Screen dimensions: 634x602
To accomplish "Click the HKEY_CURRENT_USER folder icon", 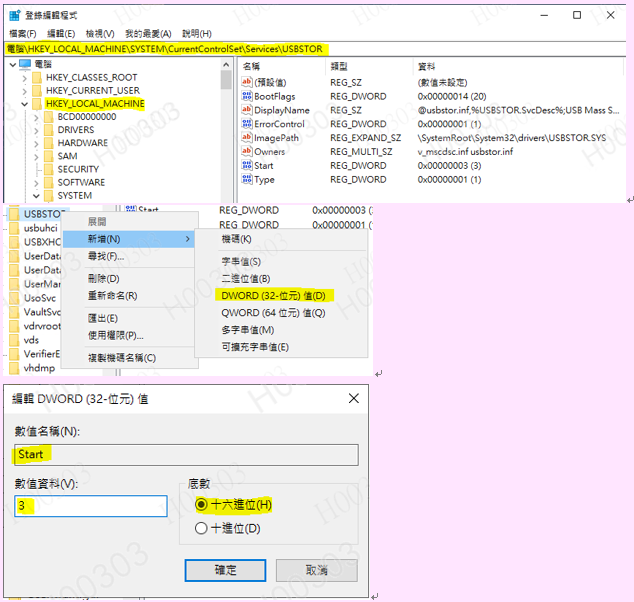I will [x=37, y=90].
